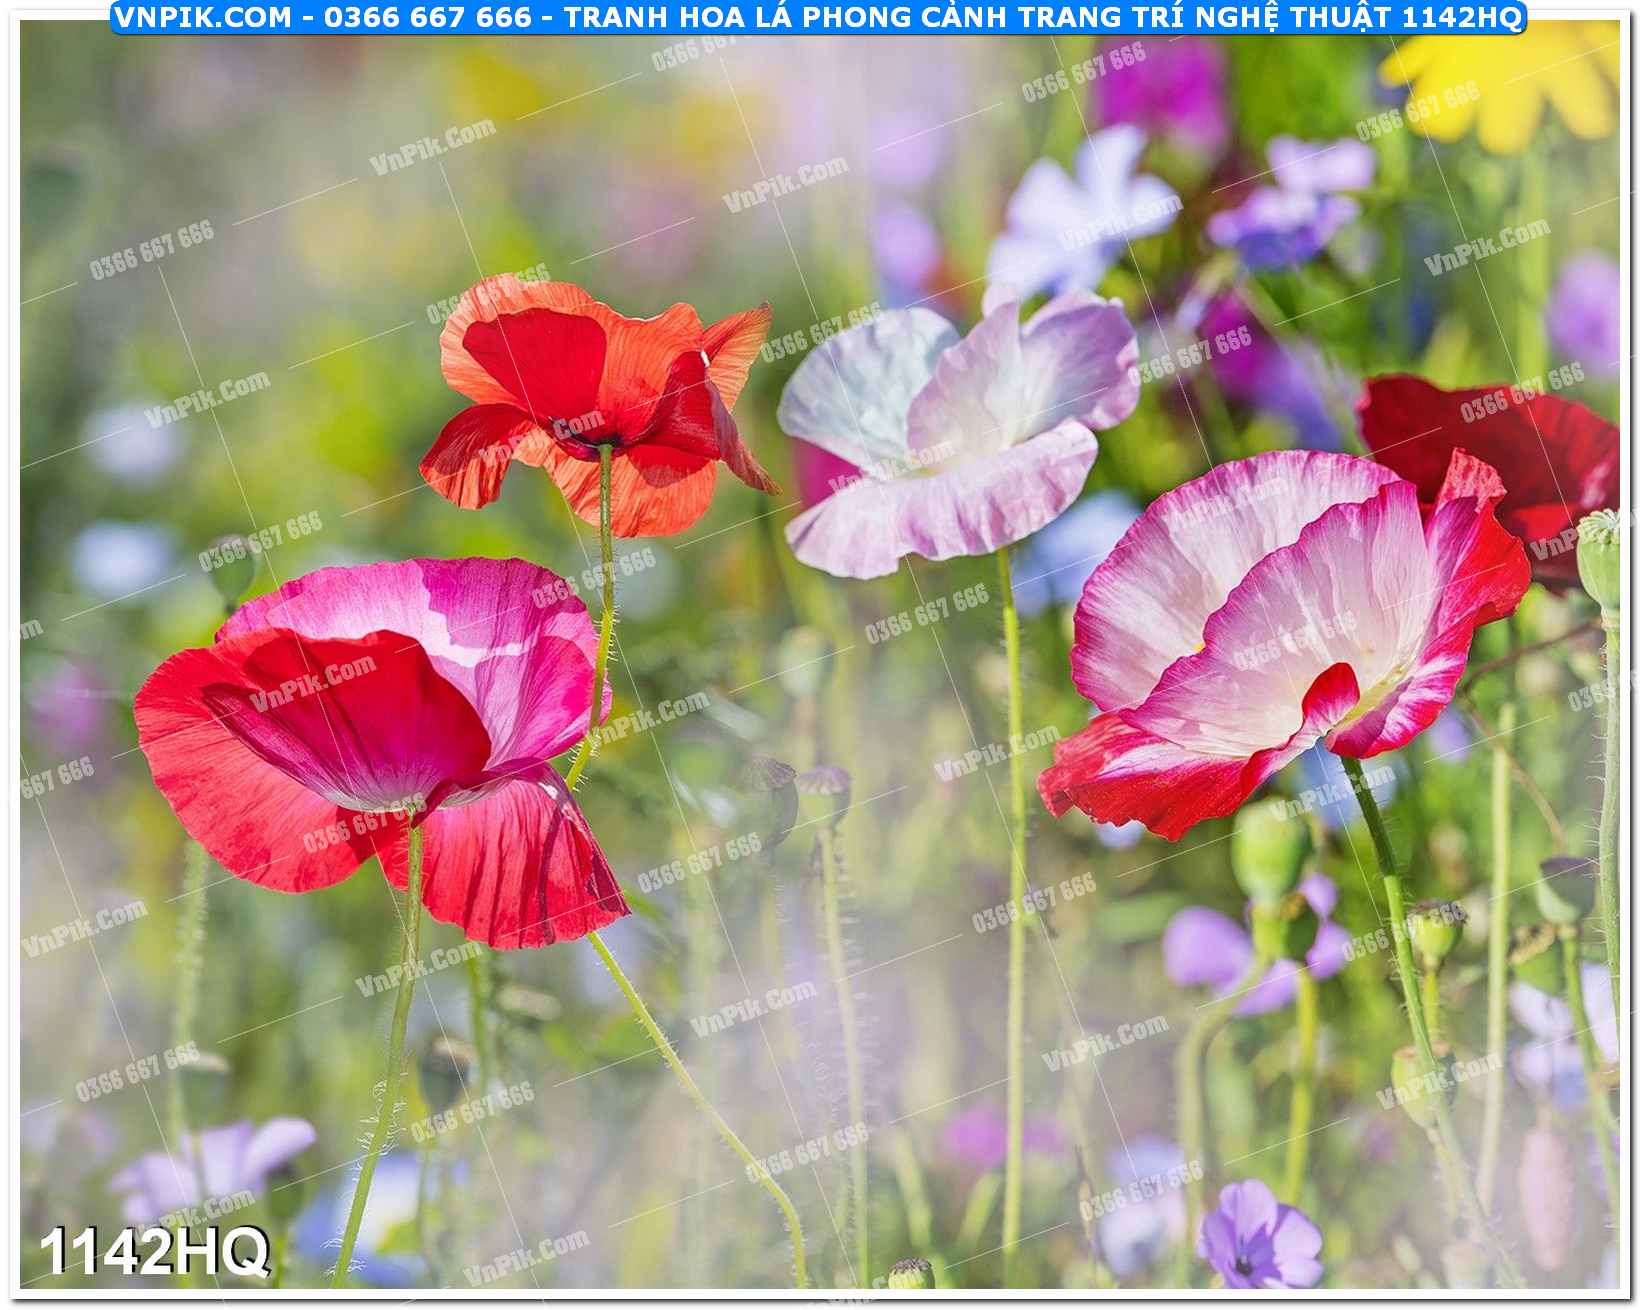Click the green poppy seed pod at right edge
1641x1310 pixels.
click(x=1600, y=560)
